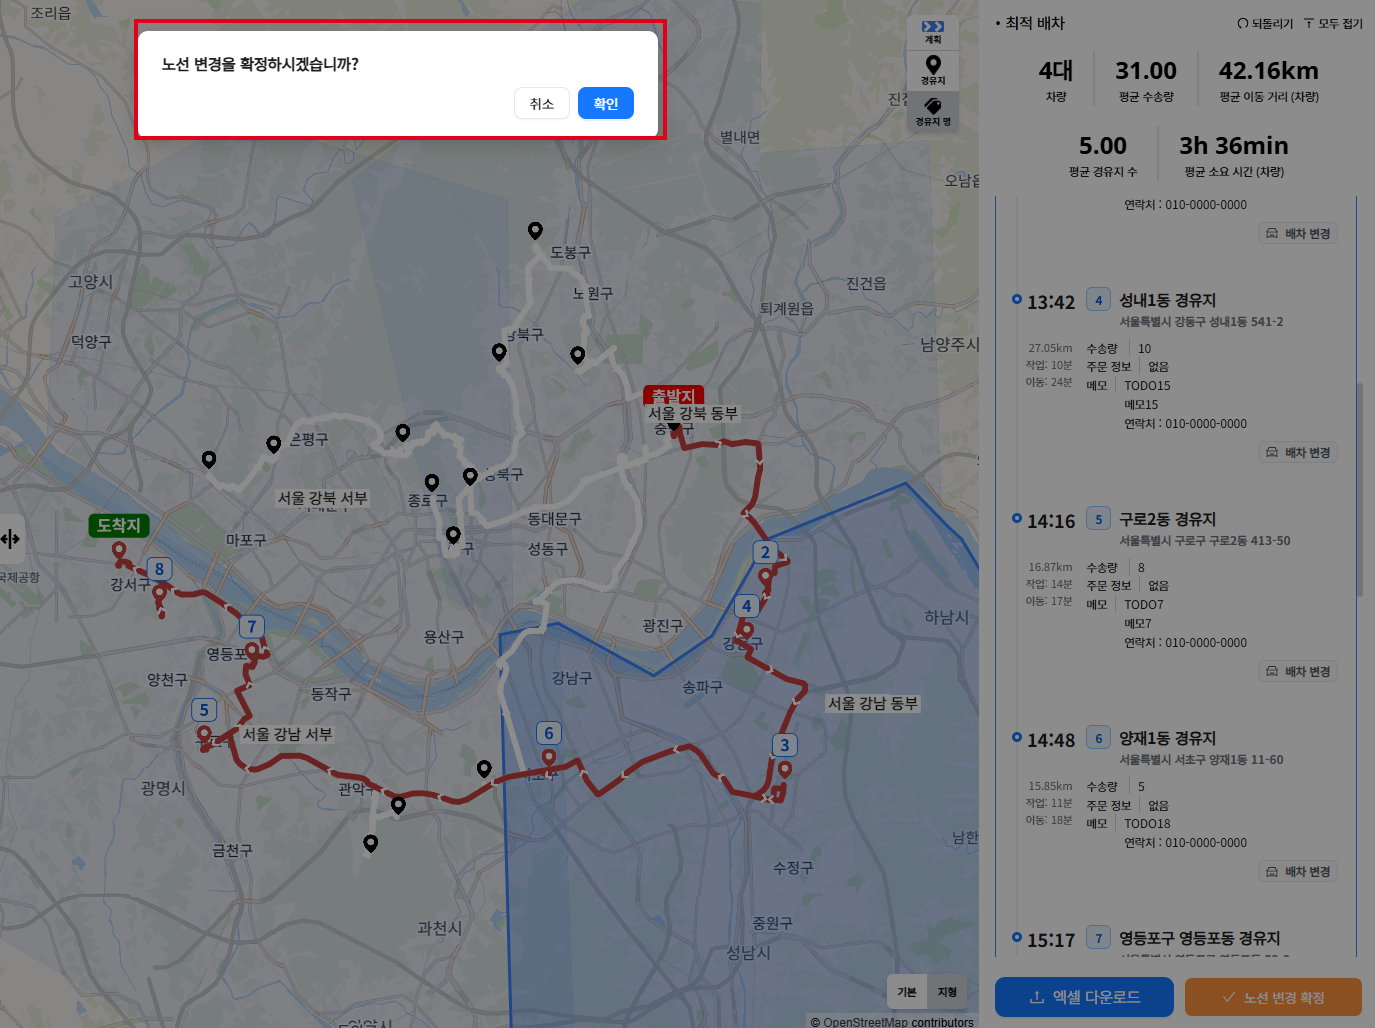Switch map style to 지형
Screen dimensions: 1375x1028
[x=947, y=991]
